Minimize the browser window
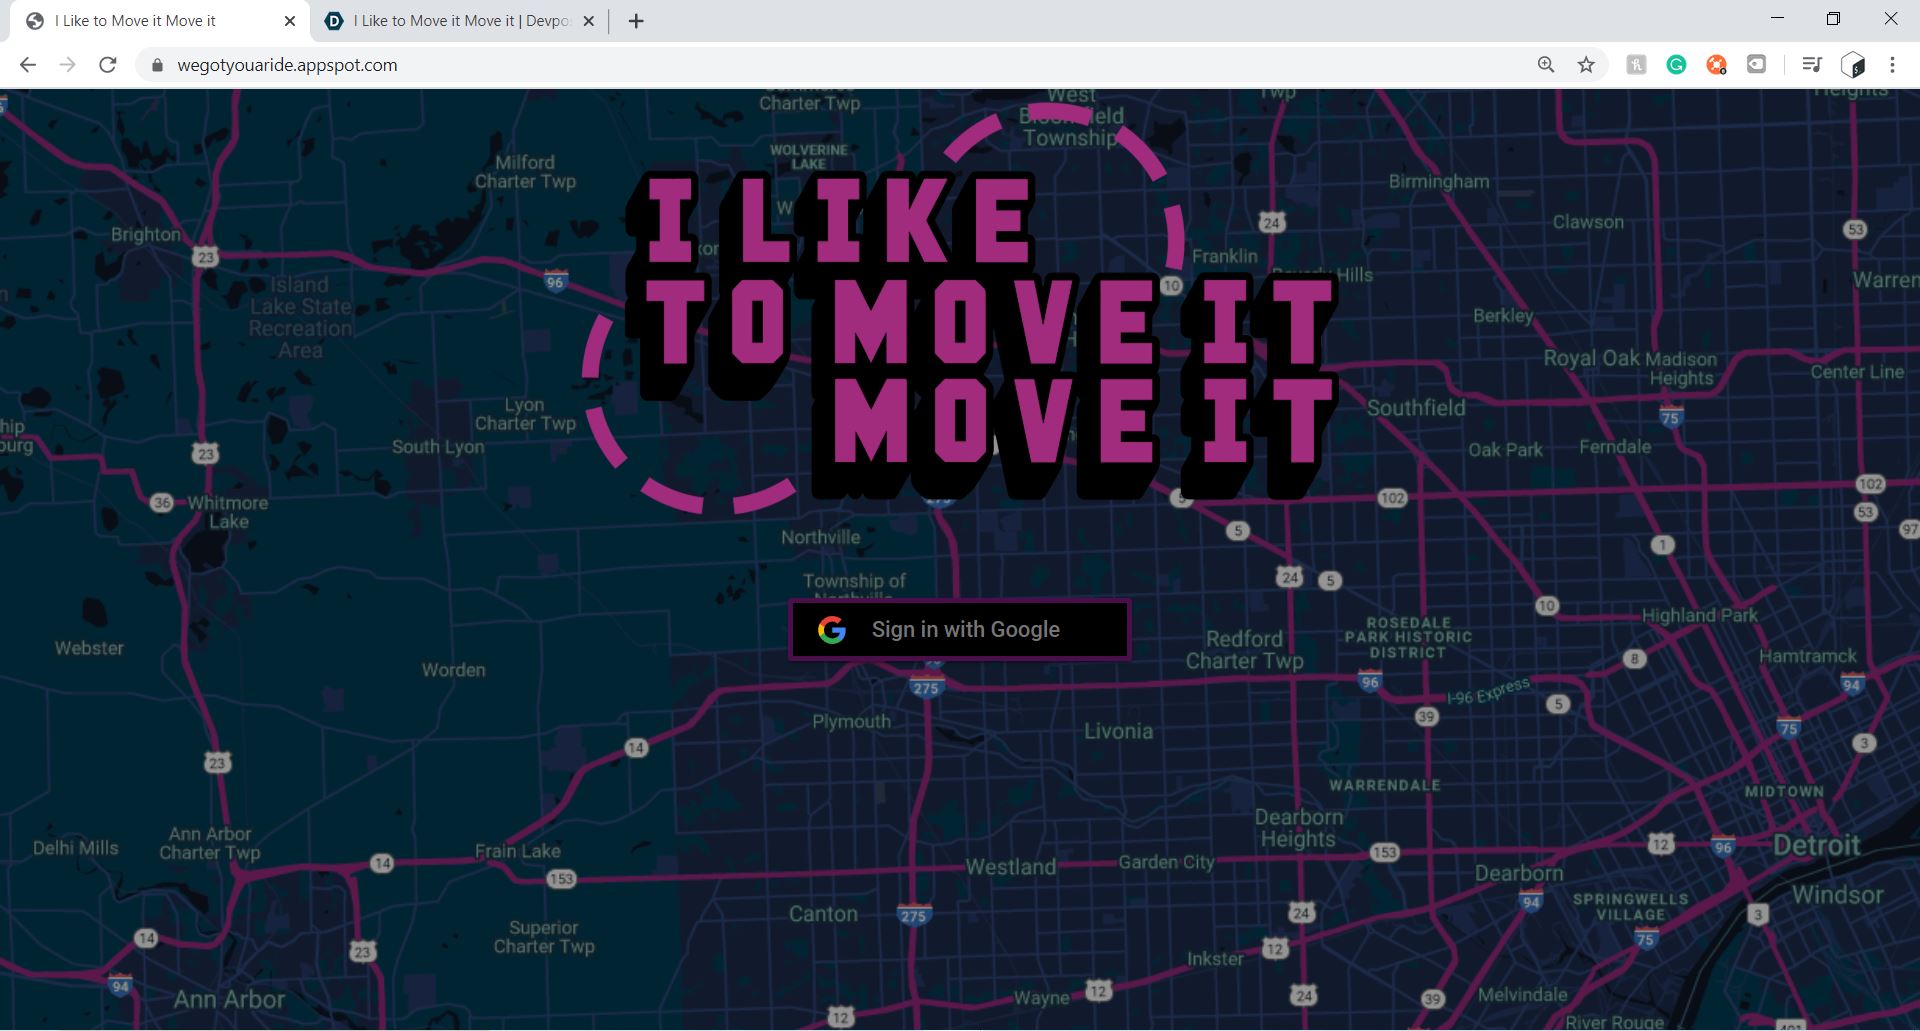This screenshot has width=1920, height=1031. click(1777, 19)
